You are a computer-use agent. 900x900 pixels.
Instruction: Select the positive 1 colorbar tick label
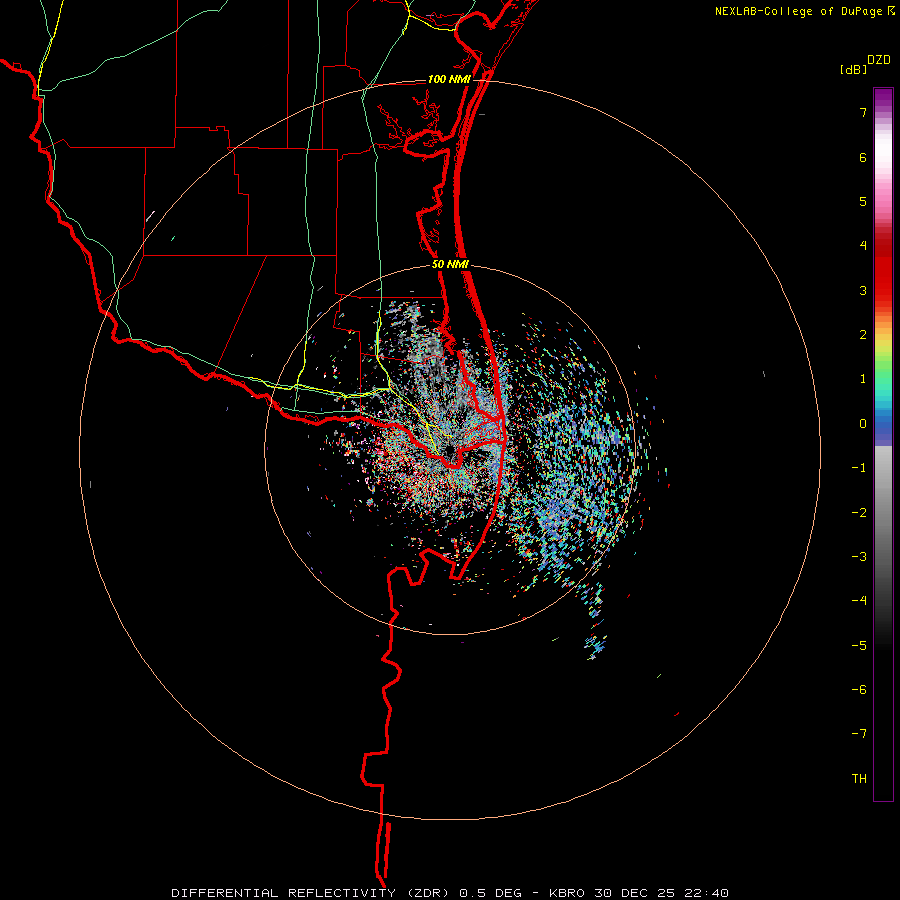click(x=863, y=379)
